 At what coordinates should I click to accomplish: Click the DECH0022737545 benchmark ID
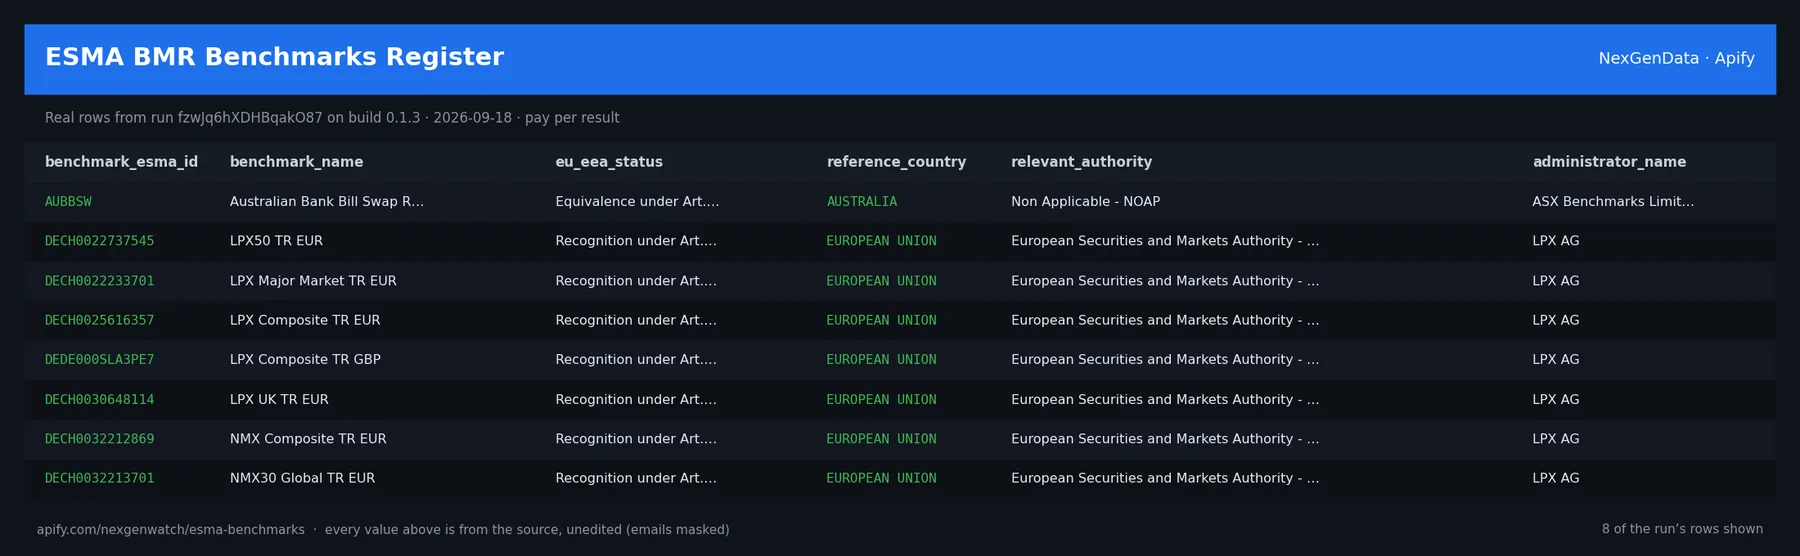pos(99,241)
